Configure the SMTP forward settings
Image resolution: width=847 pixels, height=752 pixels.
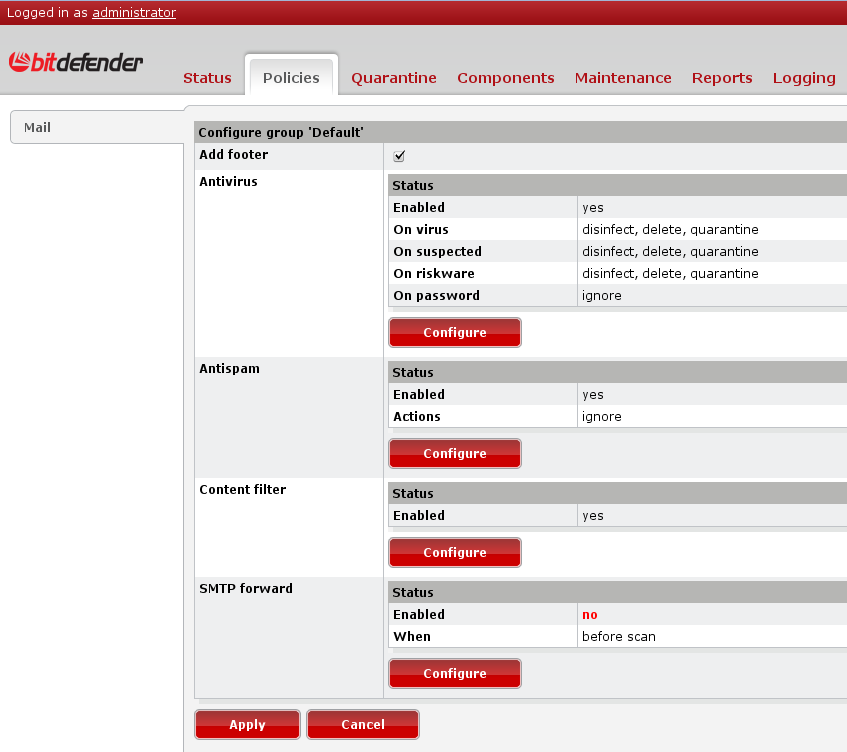click(x=454, y=674)
